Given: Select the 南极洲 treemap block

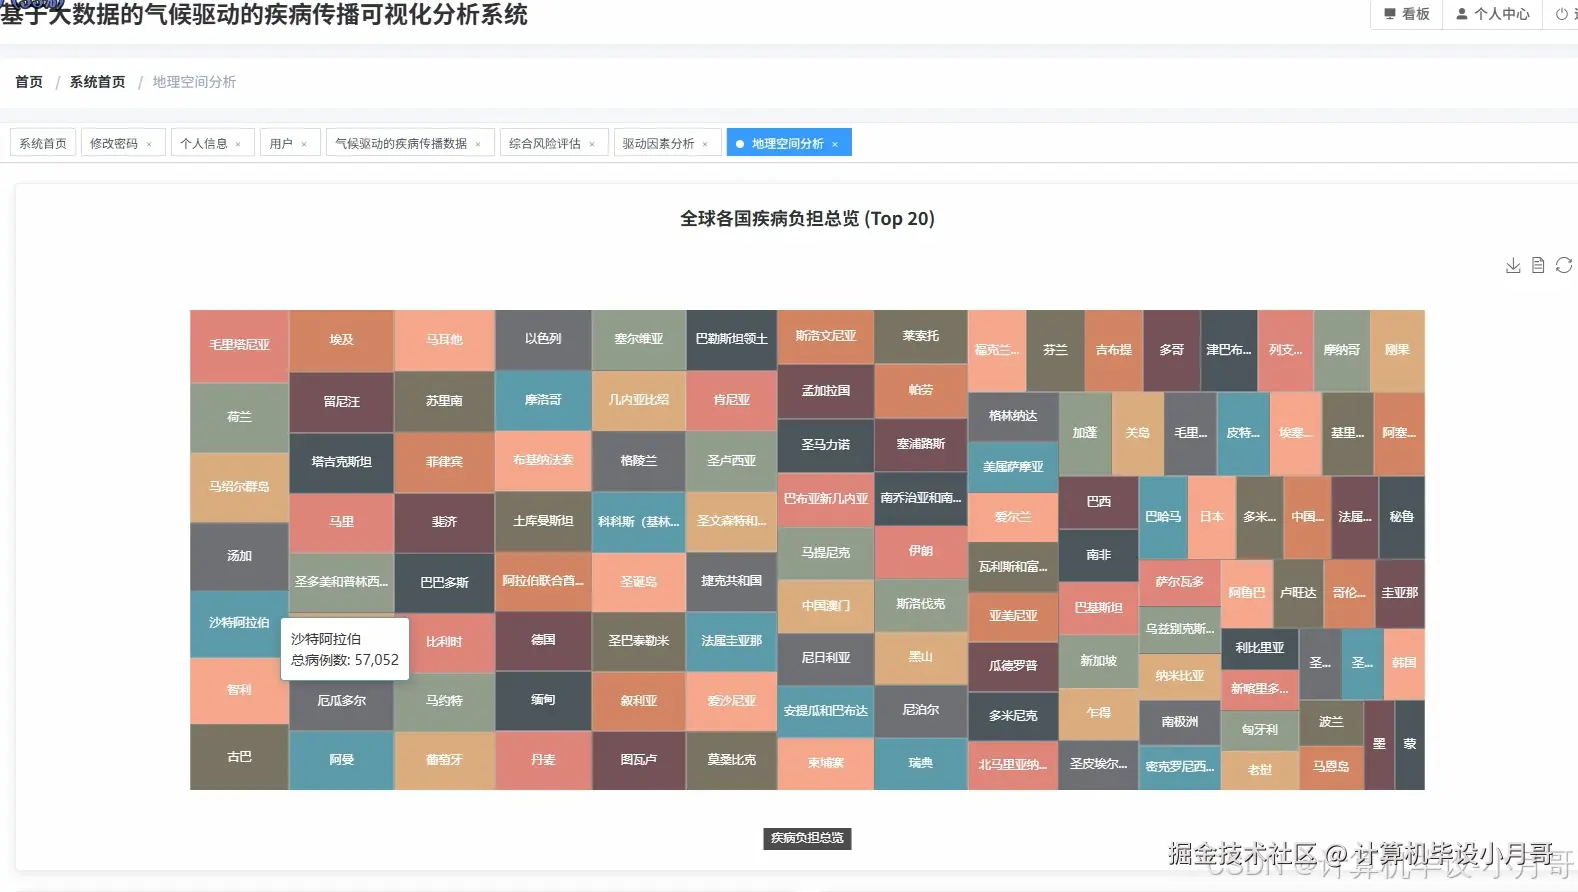Looking at the screenshot, I should click(x=1180, y=722).
